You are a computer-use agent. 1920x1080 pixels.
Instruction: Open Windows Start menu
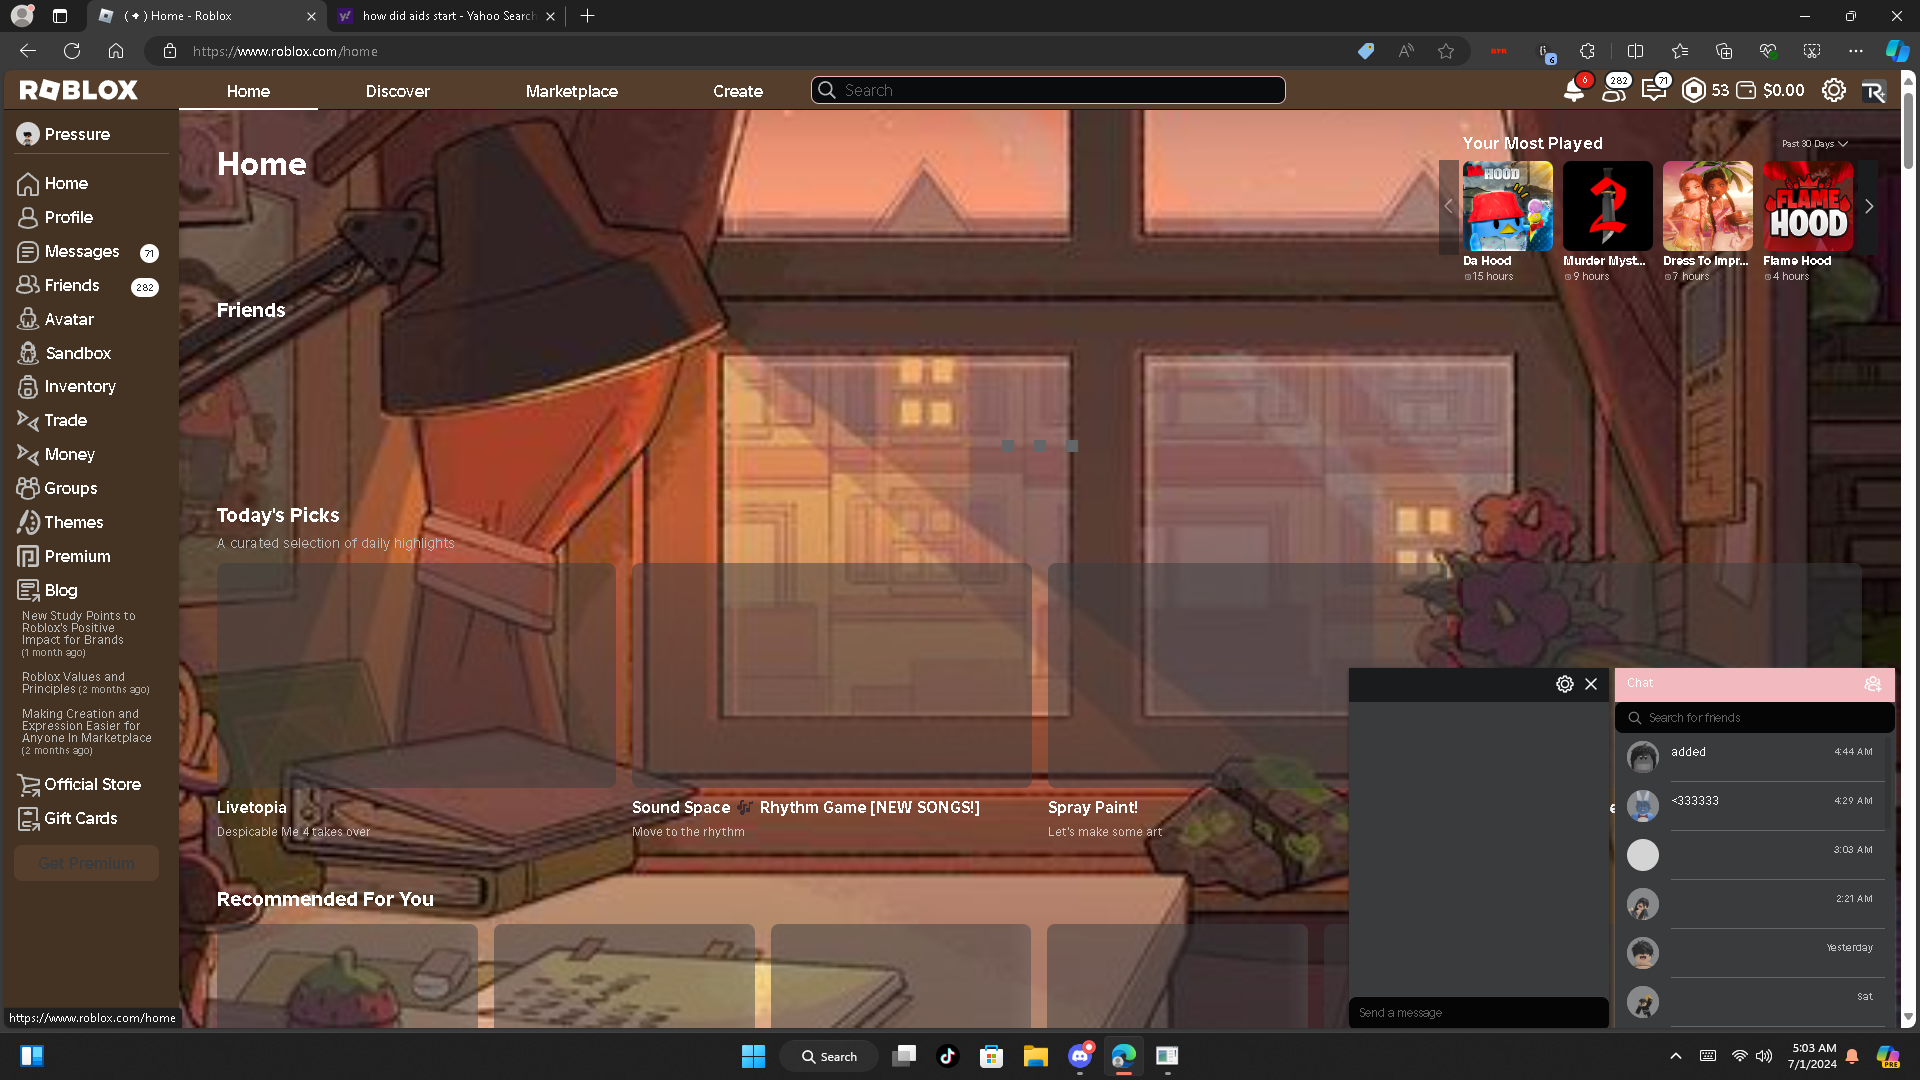click(x=753, y=1056)
